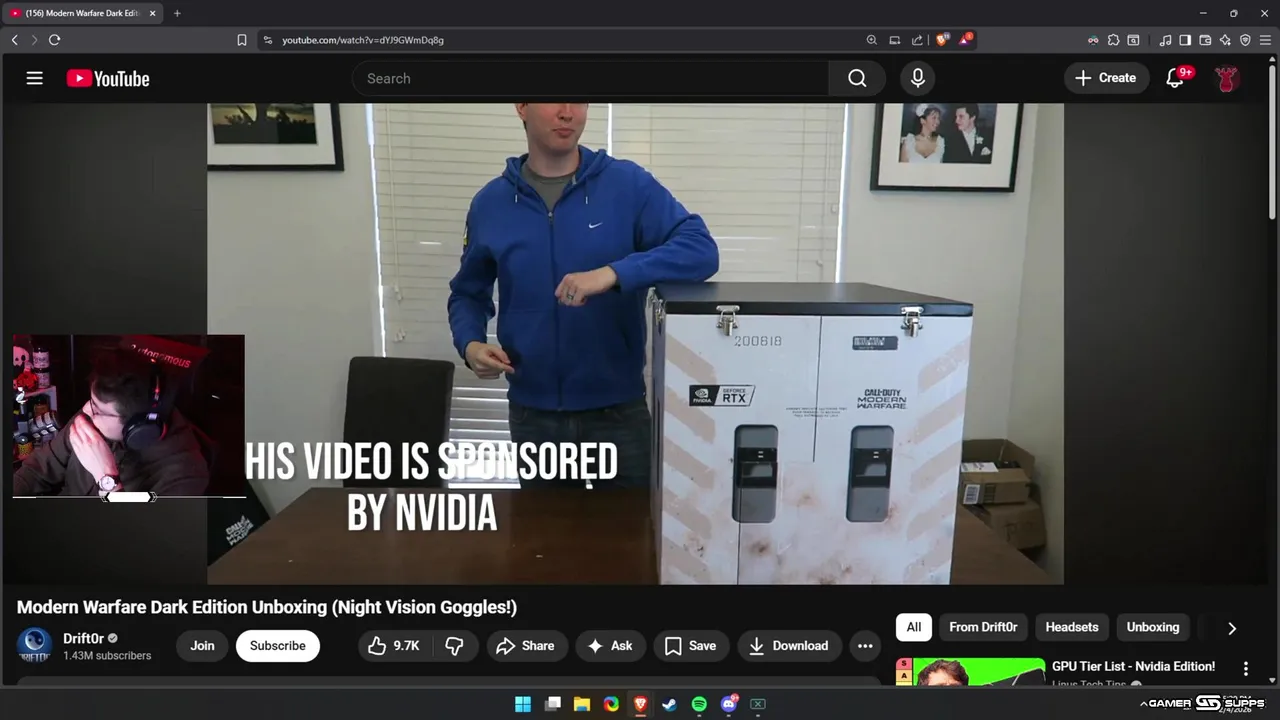Open File Explorer from taskbar
Screen dimensions: 1280x720
pos(582,704)
